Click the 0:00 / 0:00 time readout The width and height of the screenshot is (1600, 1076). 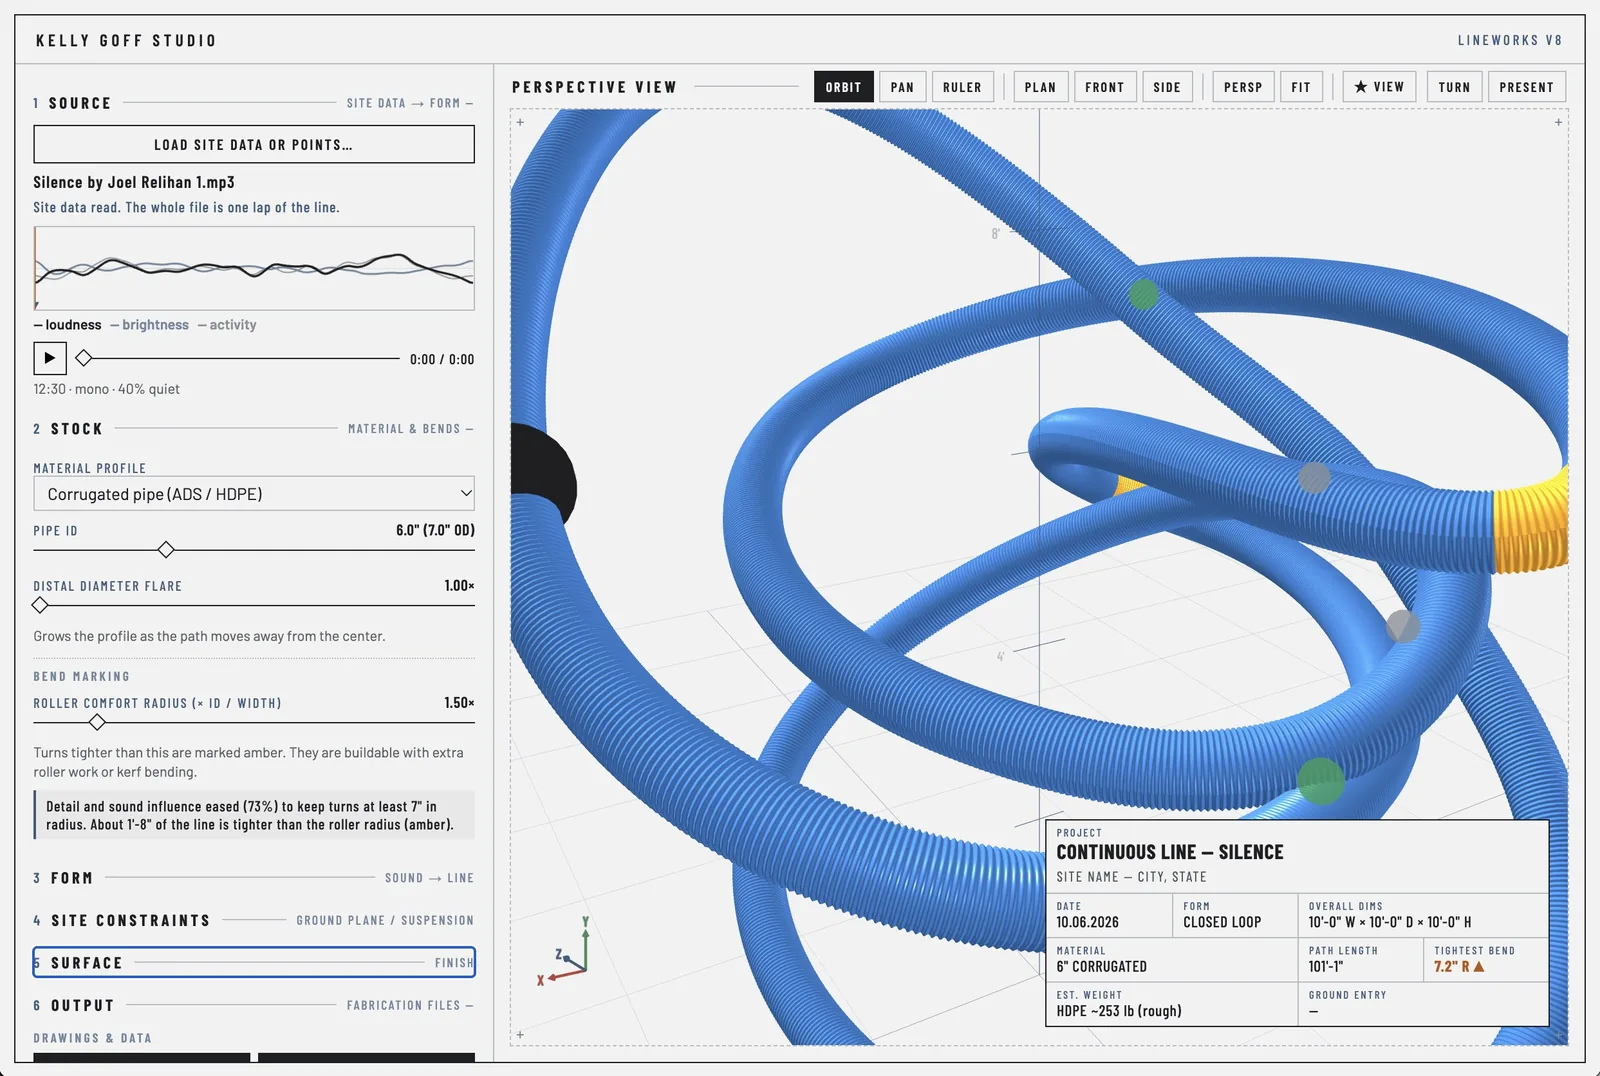(x=442, y=359)
